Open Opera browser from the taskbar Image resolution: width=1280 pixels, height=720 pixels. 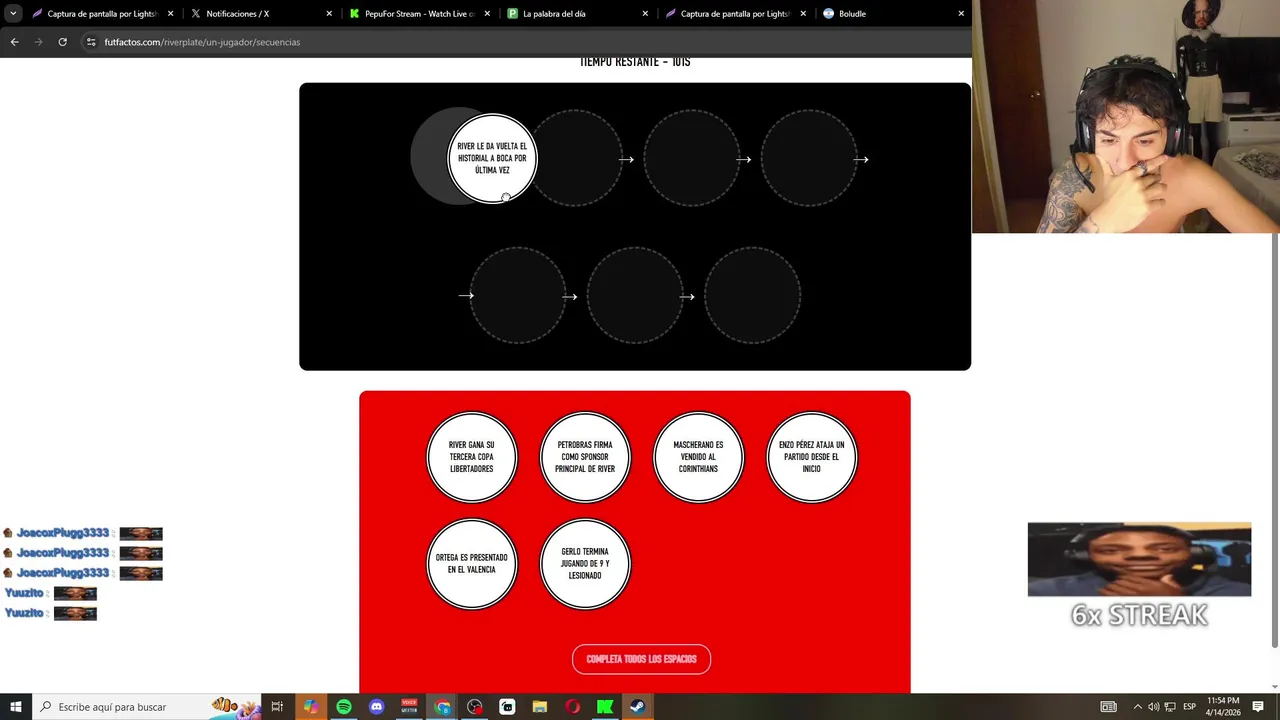point(573,707)
